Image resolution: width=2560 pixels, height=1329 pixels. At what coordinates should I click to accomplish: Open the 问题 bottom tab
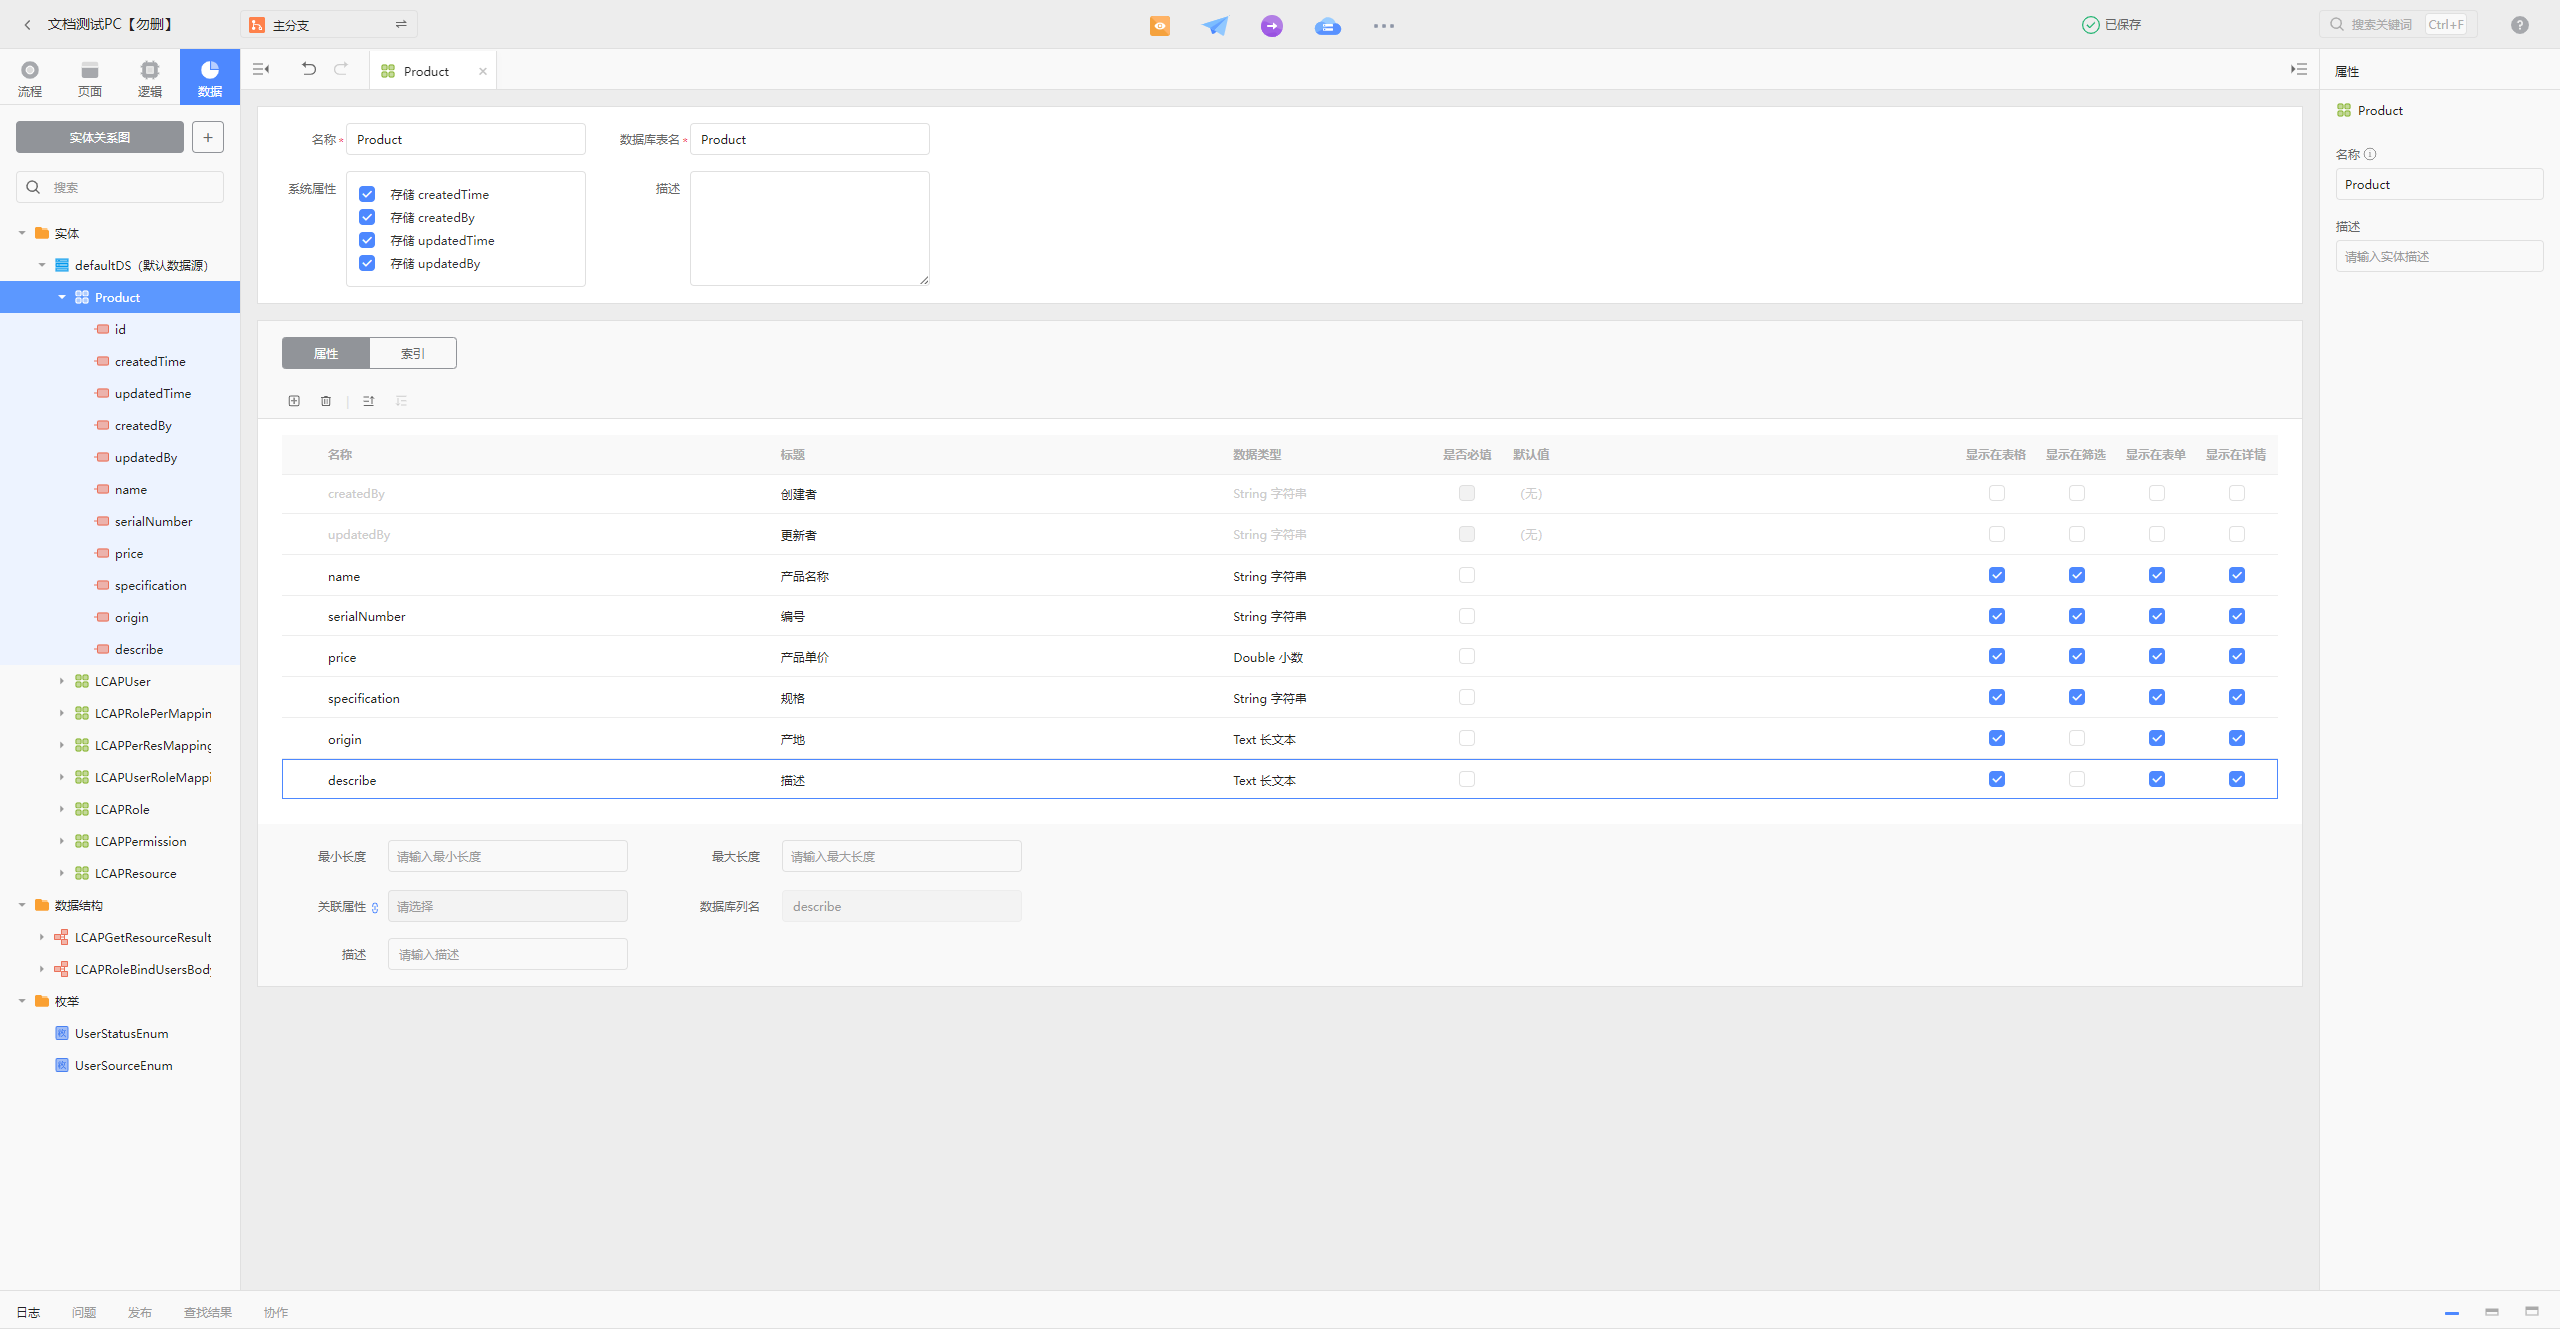tap(84, 1312)
